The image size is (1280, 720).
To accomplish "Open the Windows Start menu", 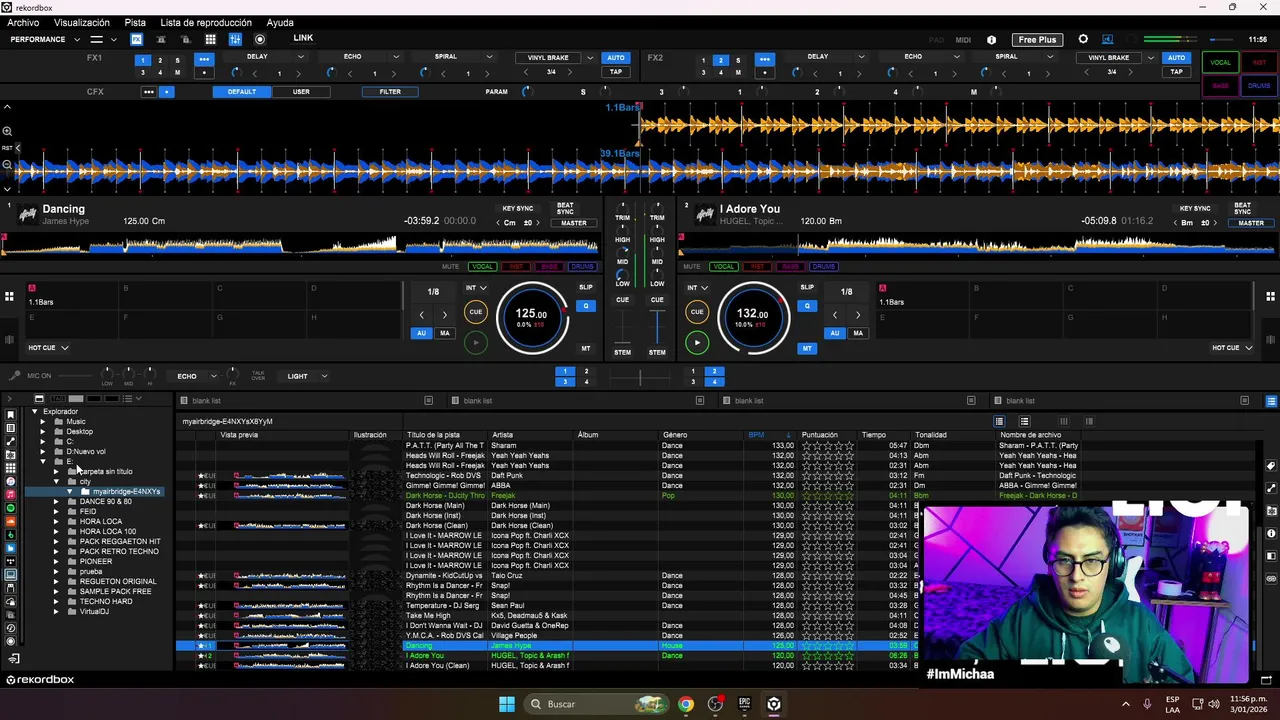I will pos(507,704).
